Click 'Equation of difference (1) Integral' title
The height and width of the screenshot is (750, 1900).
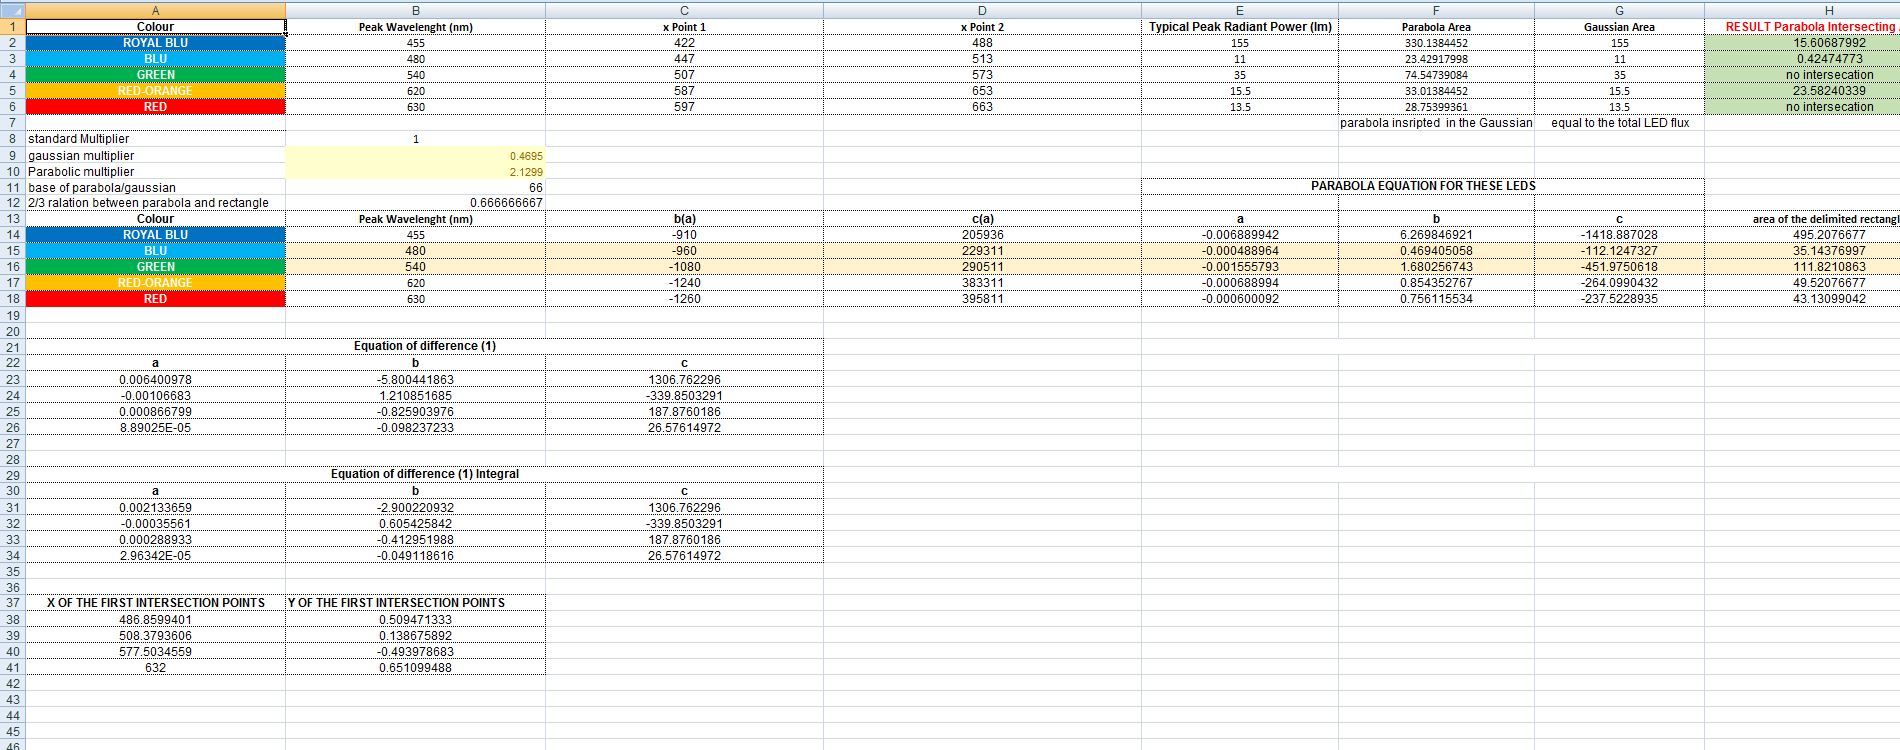pyautogui.click(x=425, y=474)
